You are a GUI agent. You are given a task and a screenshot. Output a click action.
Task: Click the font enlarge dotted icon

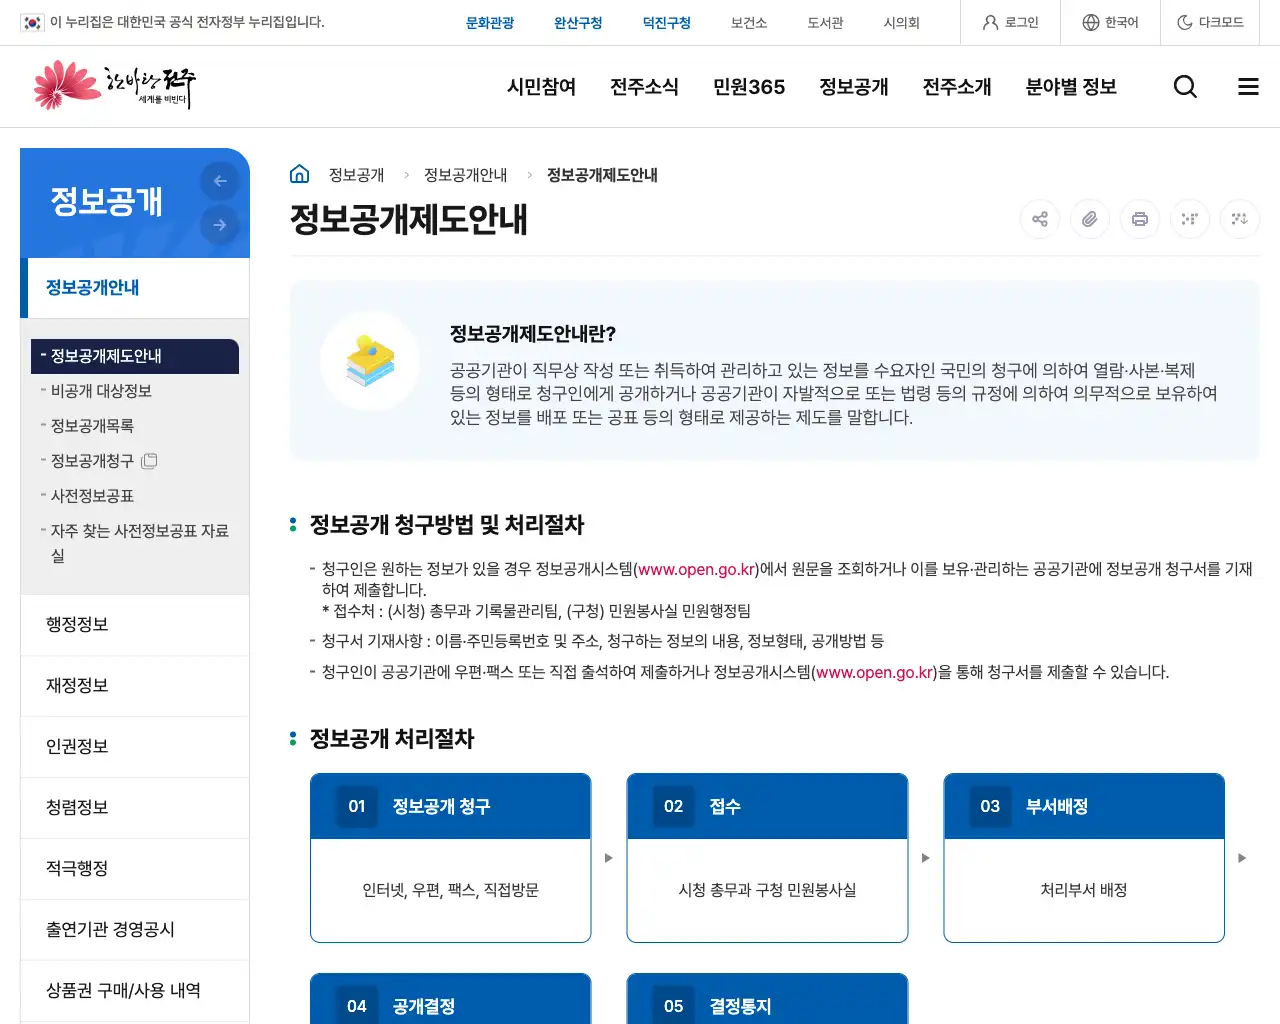coord(1190,219)
